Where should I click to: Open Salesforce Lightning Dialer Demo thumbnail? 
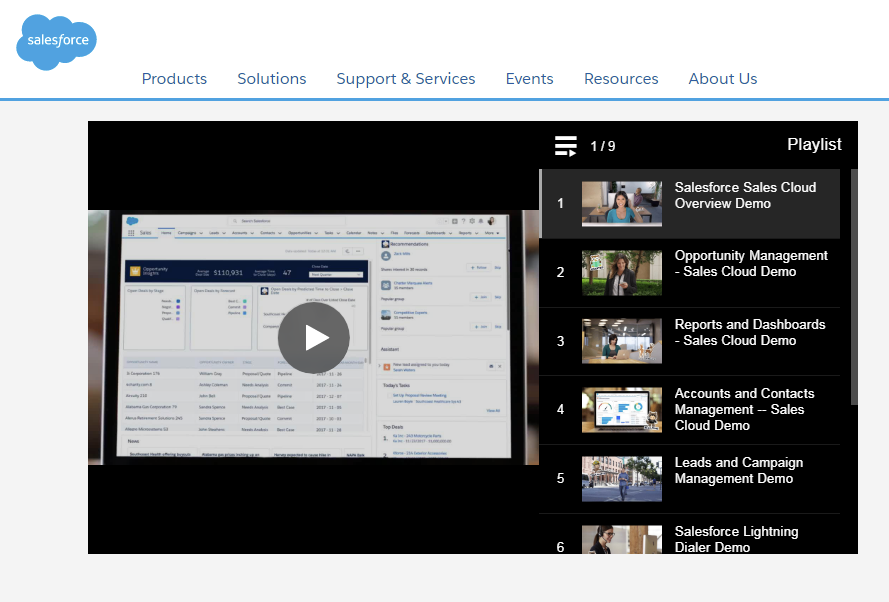[x=621, y=540]
